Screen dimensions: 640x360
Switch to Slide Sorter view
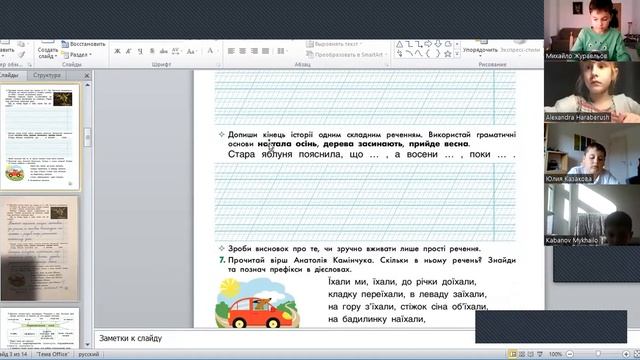click(522, 354)
